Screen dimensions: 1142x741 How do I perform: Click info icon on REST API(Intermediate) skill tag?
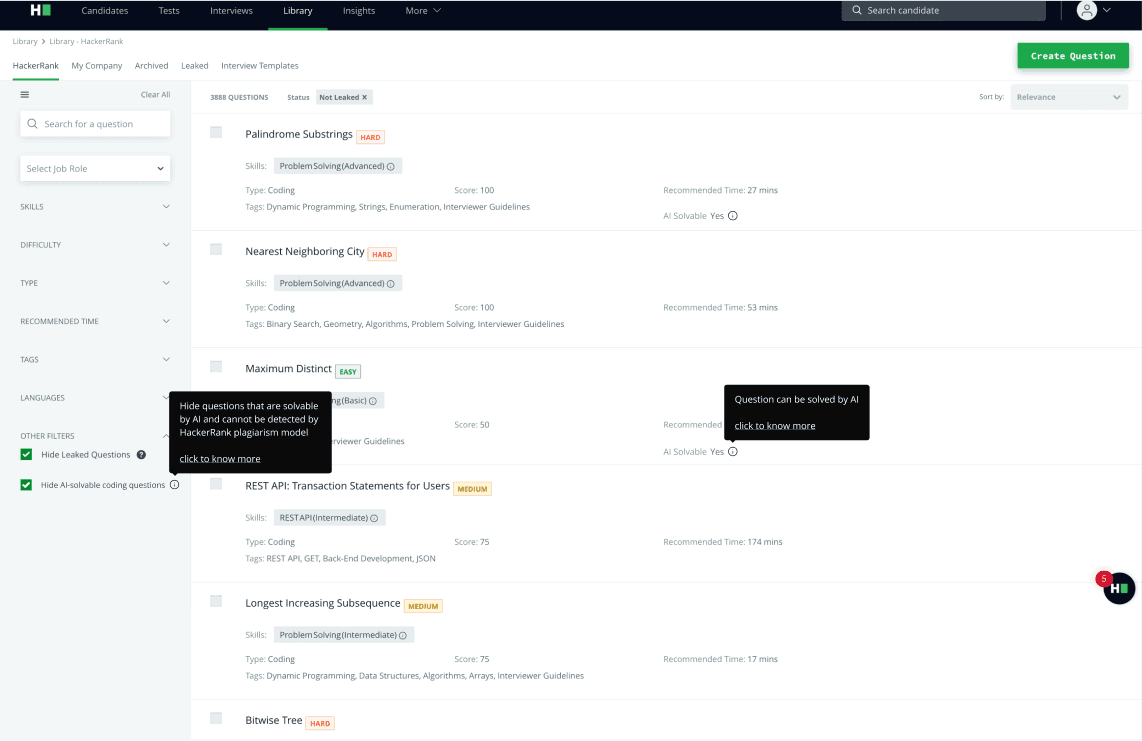click(x=374, y=518)
